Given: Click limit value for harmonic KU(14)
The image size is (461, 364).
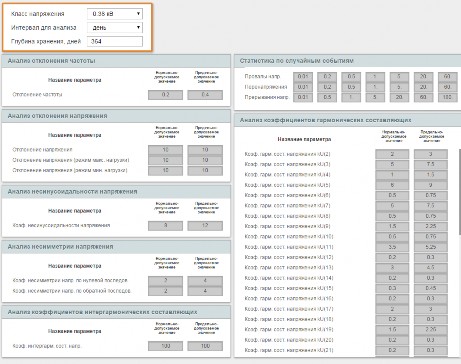Looking at the screenshot, I should pyautogui.click(x=431, y=278).
